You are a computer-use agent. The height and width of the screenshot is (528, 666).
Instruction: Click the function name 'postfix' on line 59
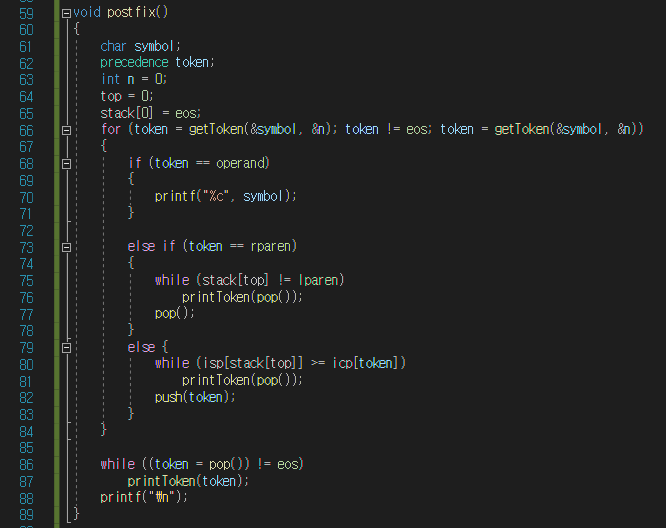(x=131, y=12)
